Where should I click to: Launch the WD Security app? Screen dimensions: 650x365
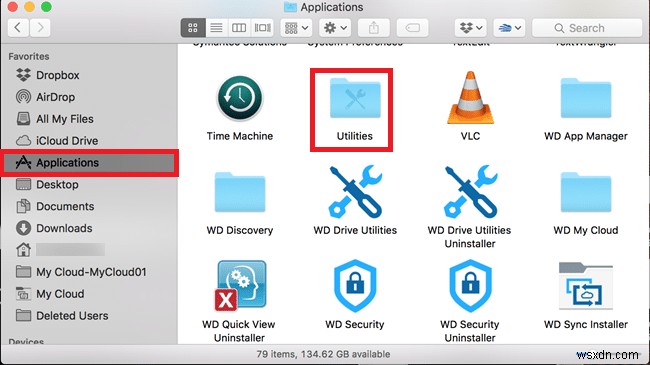355,286
